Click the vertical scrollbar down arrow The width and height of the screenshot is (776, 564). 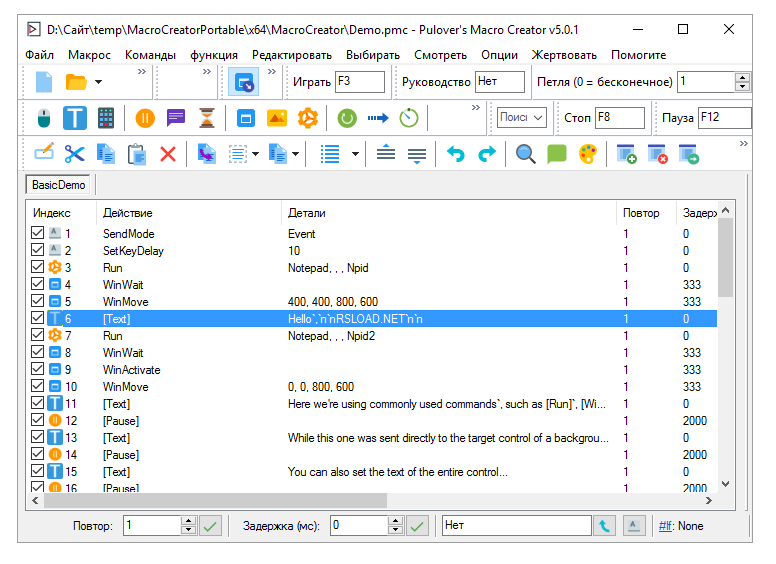(x=726, y=484)
